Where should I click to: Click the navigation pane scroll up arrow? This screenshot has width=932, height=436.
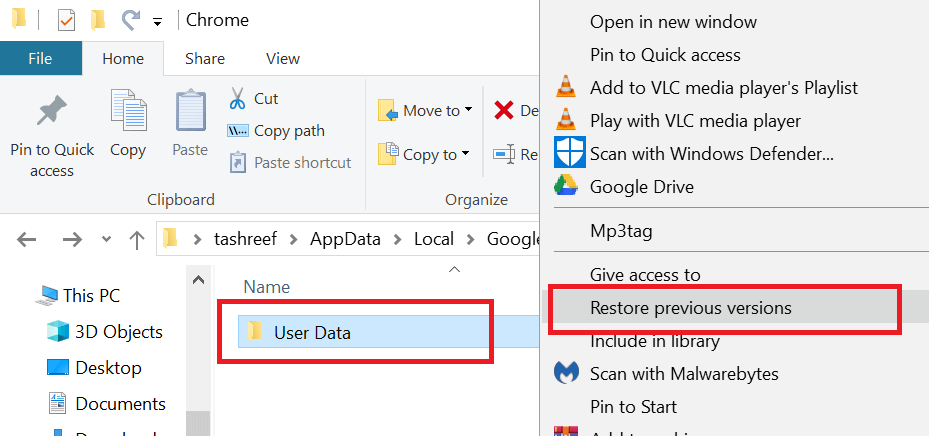199,280
